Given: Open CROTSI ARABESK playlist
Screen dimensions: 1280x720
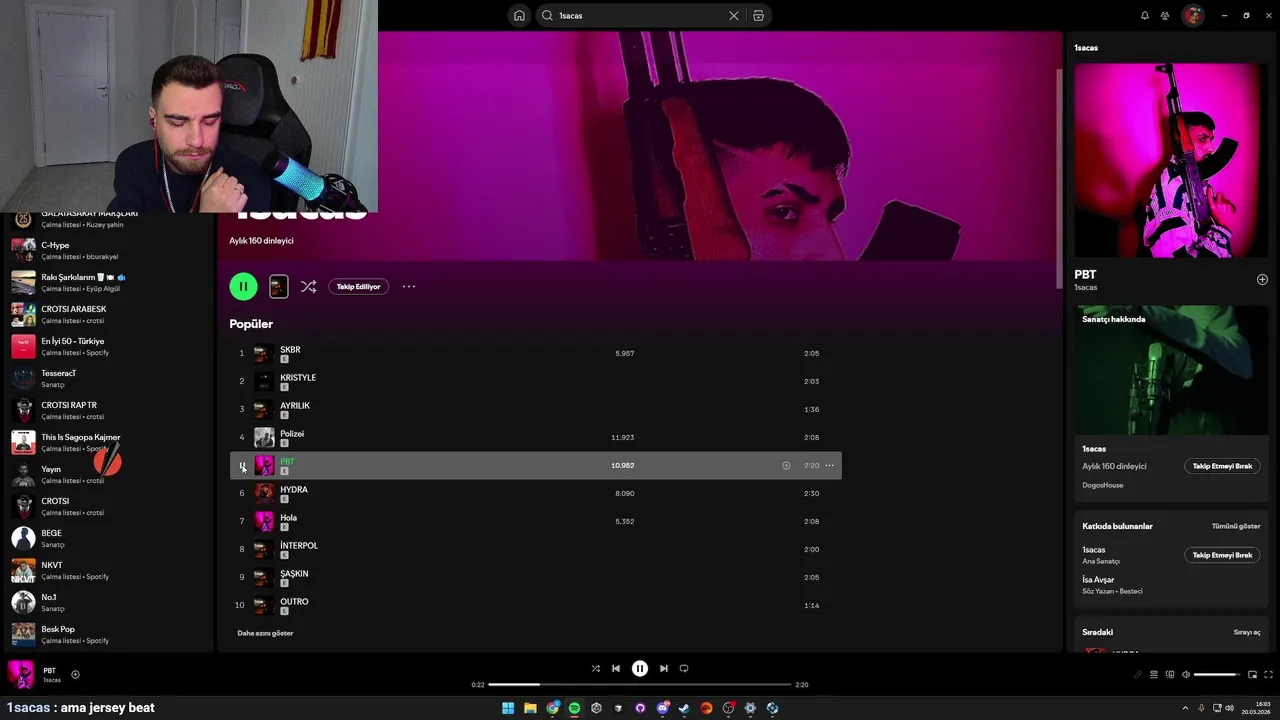Looking at the screenshot, I should 110,314.
